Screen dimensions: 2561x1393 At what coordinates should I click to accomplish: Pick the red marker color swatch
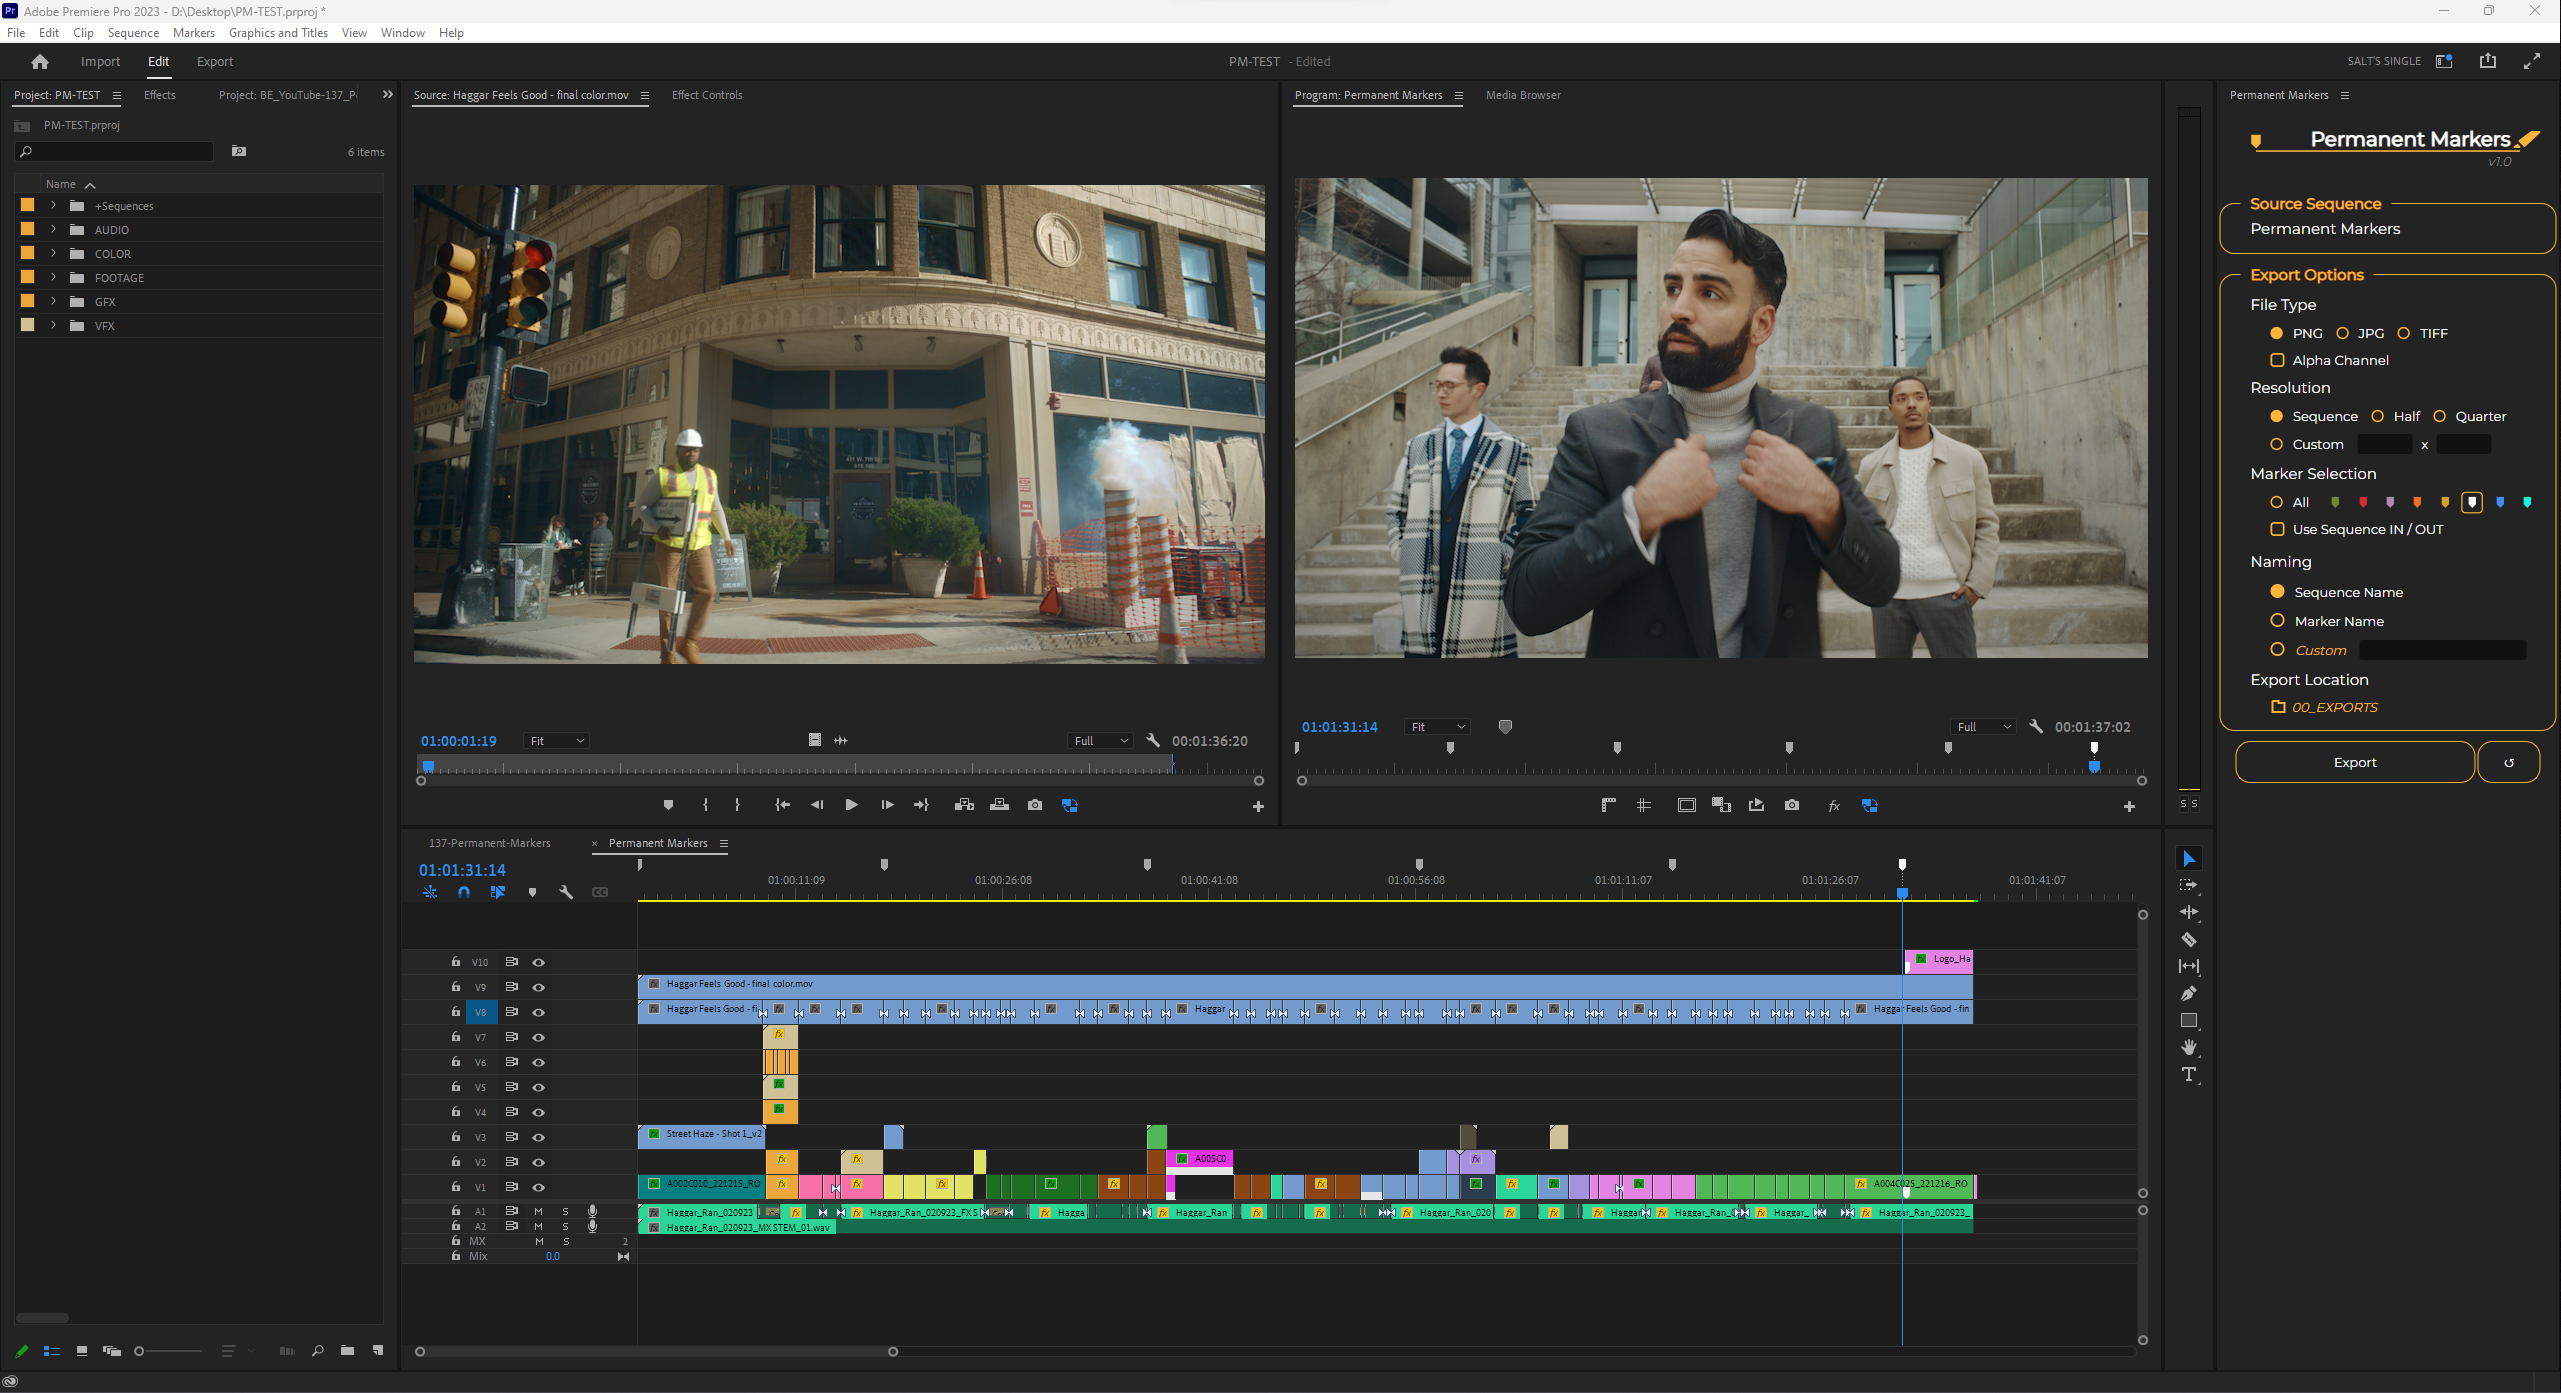(x=2363, y=502)
